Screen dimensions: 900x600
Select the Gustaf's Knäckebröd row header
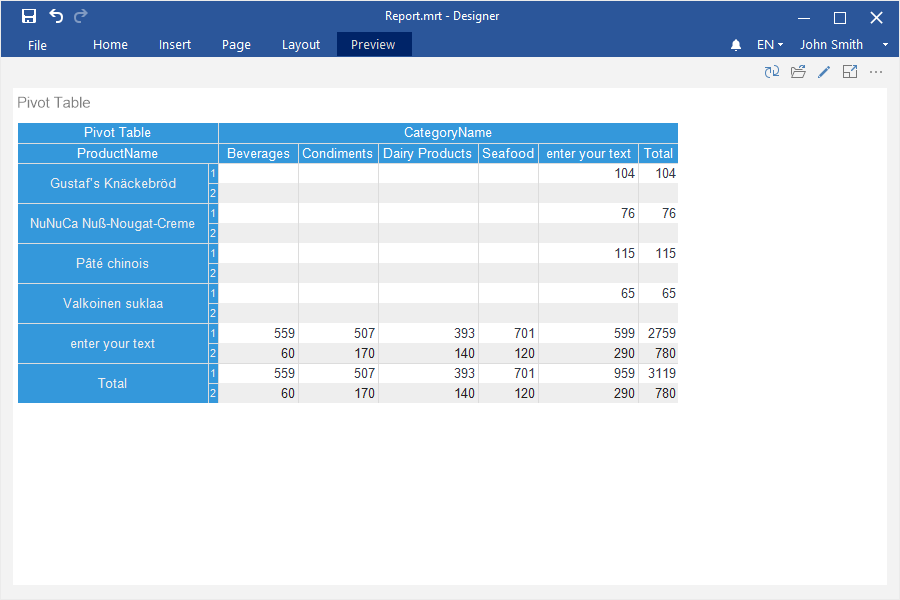tap(113, 184)
